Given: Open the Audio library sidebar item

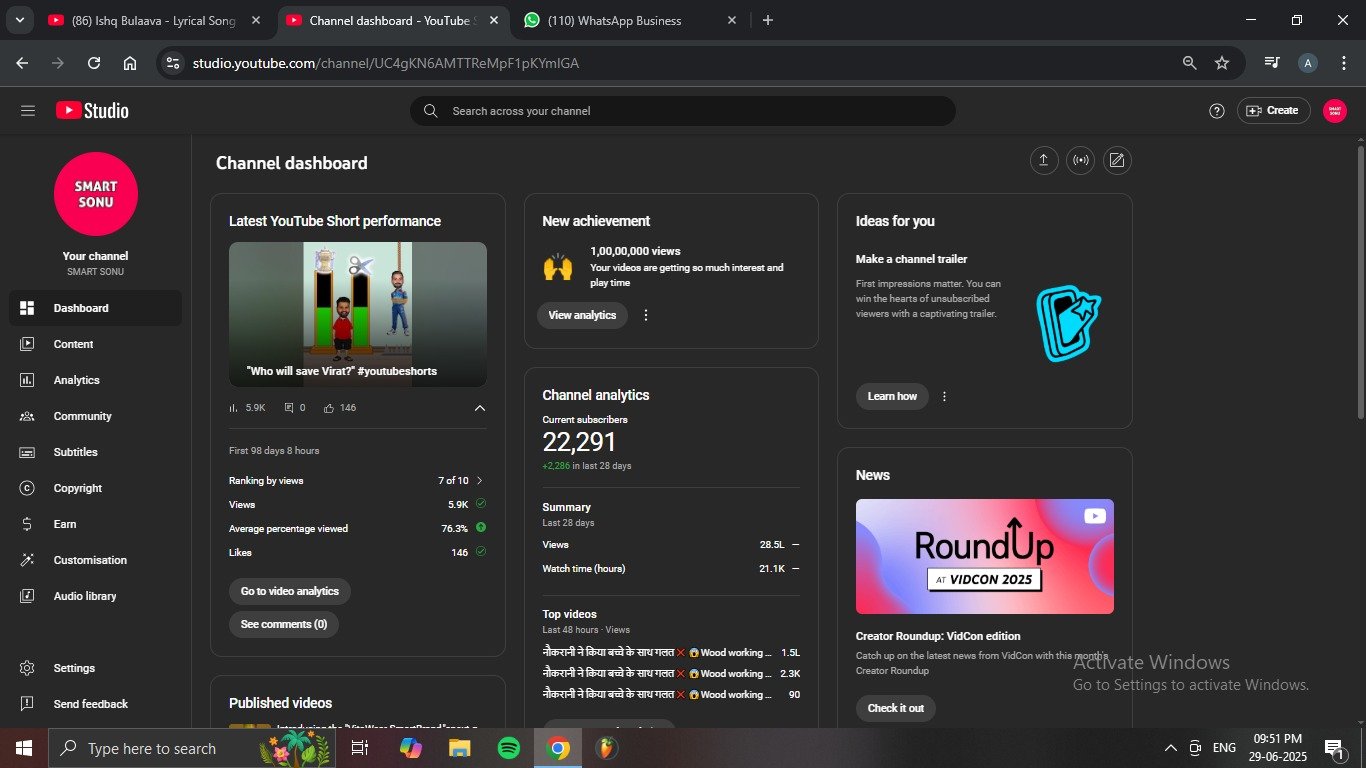Looking at the screenshot, I should pos(95,596).
